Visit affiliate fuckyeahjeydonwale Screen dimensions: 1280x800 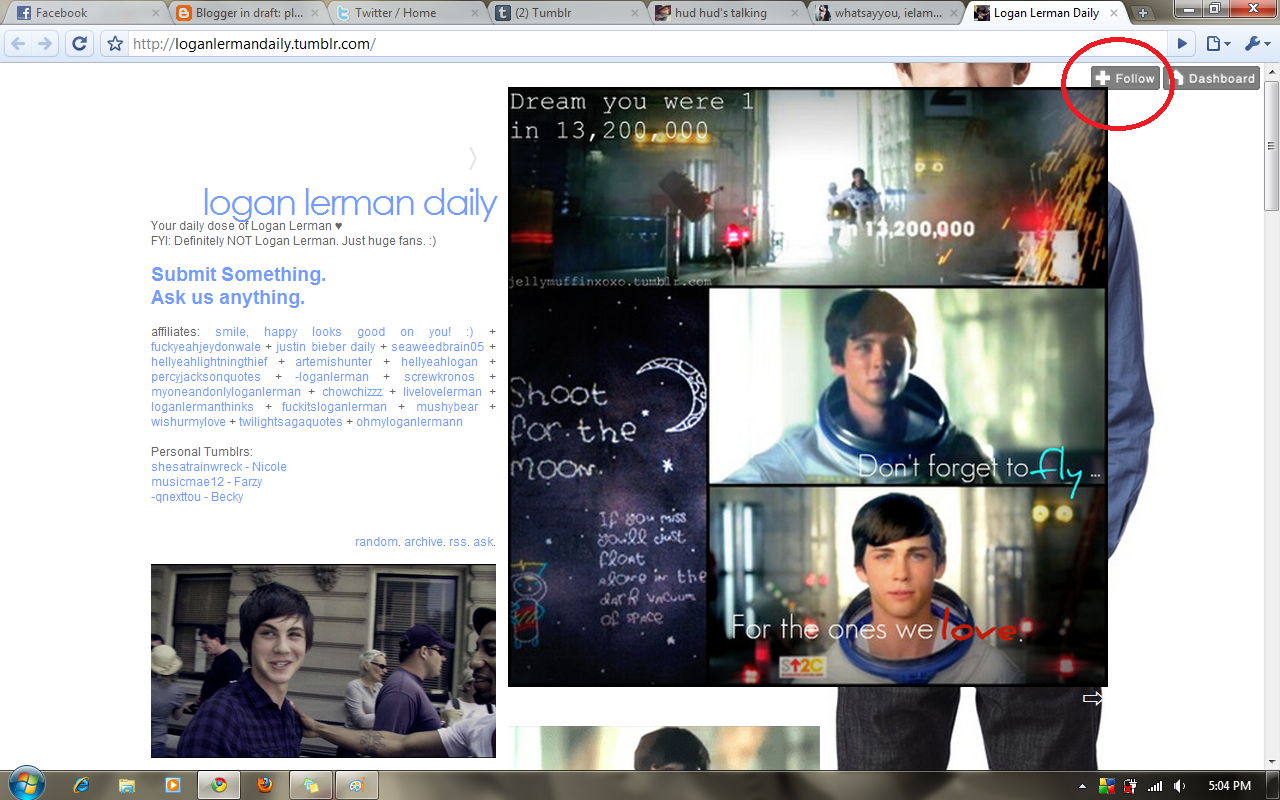tap(206, 347)
